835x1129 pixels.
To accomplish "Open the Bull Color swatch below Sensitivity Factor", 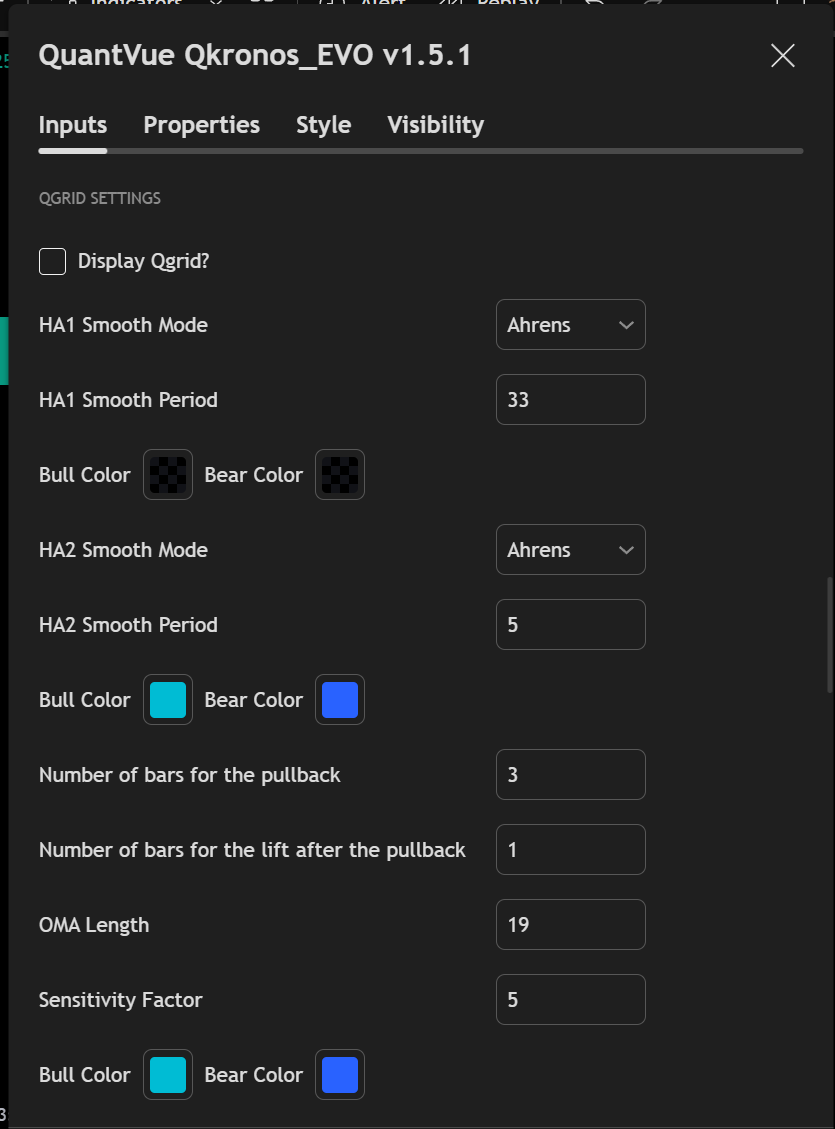I will point(168,1075).
